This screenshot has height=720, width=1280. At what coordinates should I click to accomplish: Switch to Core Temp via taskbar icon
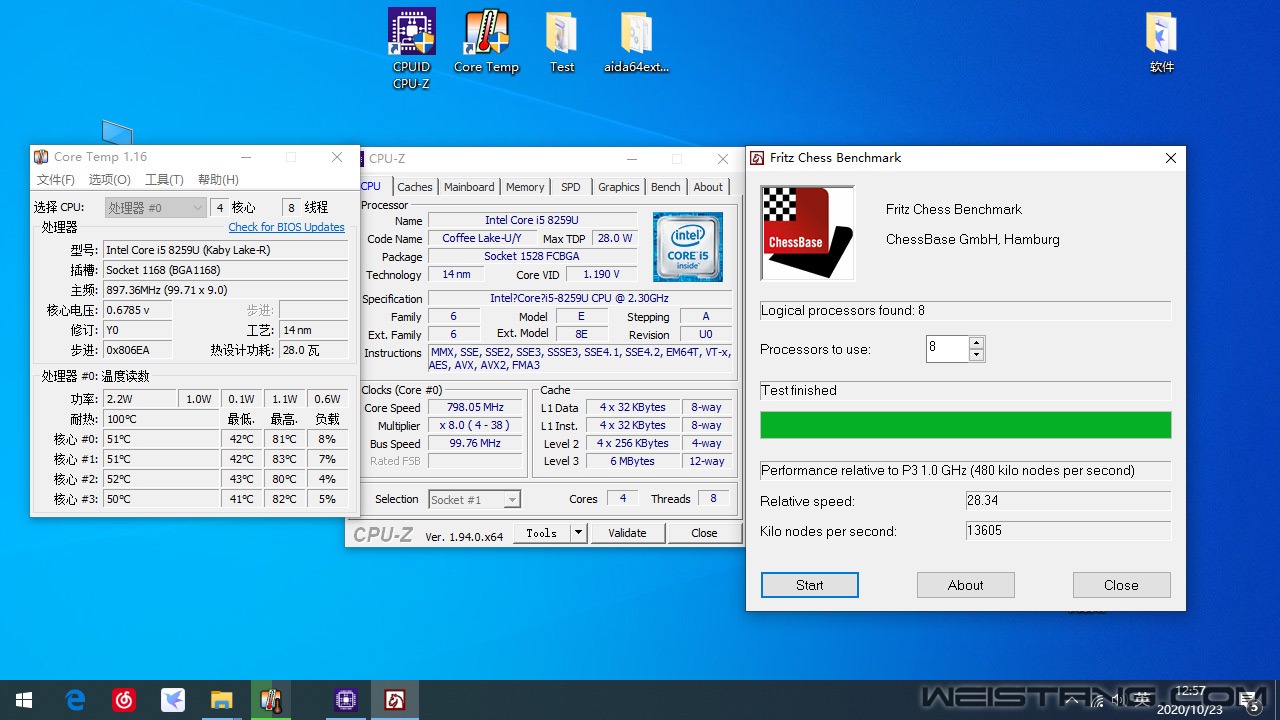(x=270, y=700)
